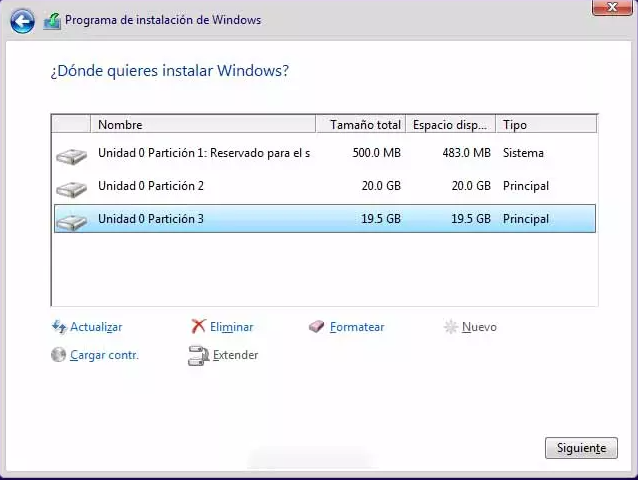Click the drive icon for Partición 1
Image resolution: width=638 pixels, height=480 pixels.
coord(71,156)
